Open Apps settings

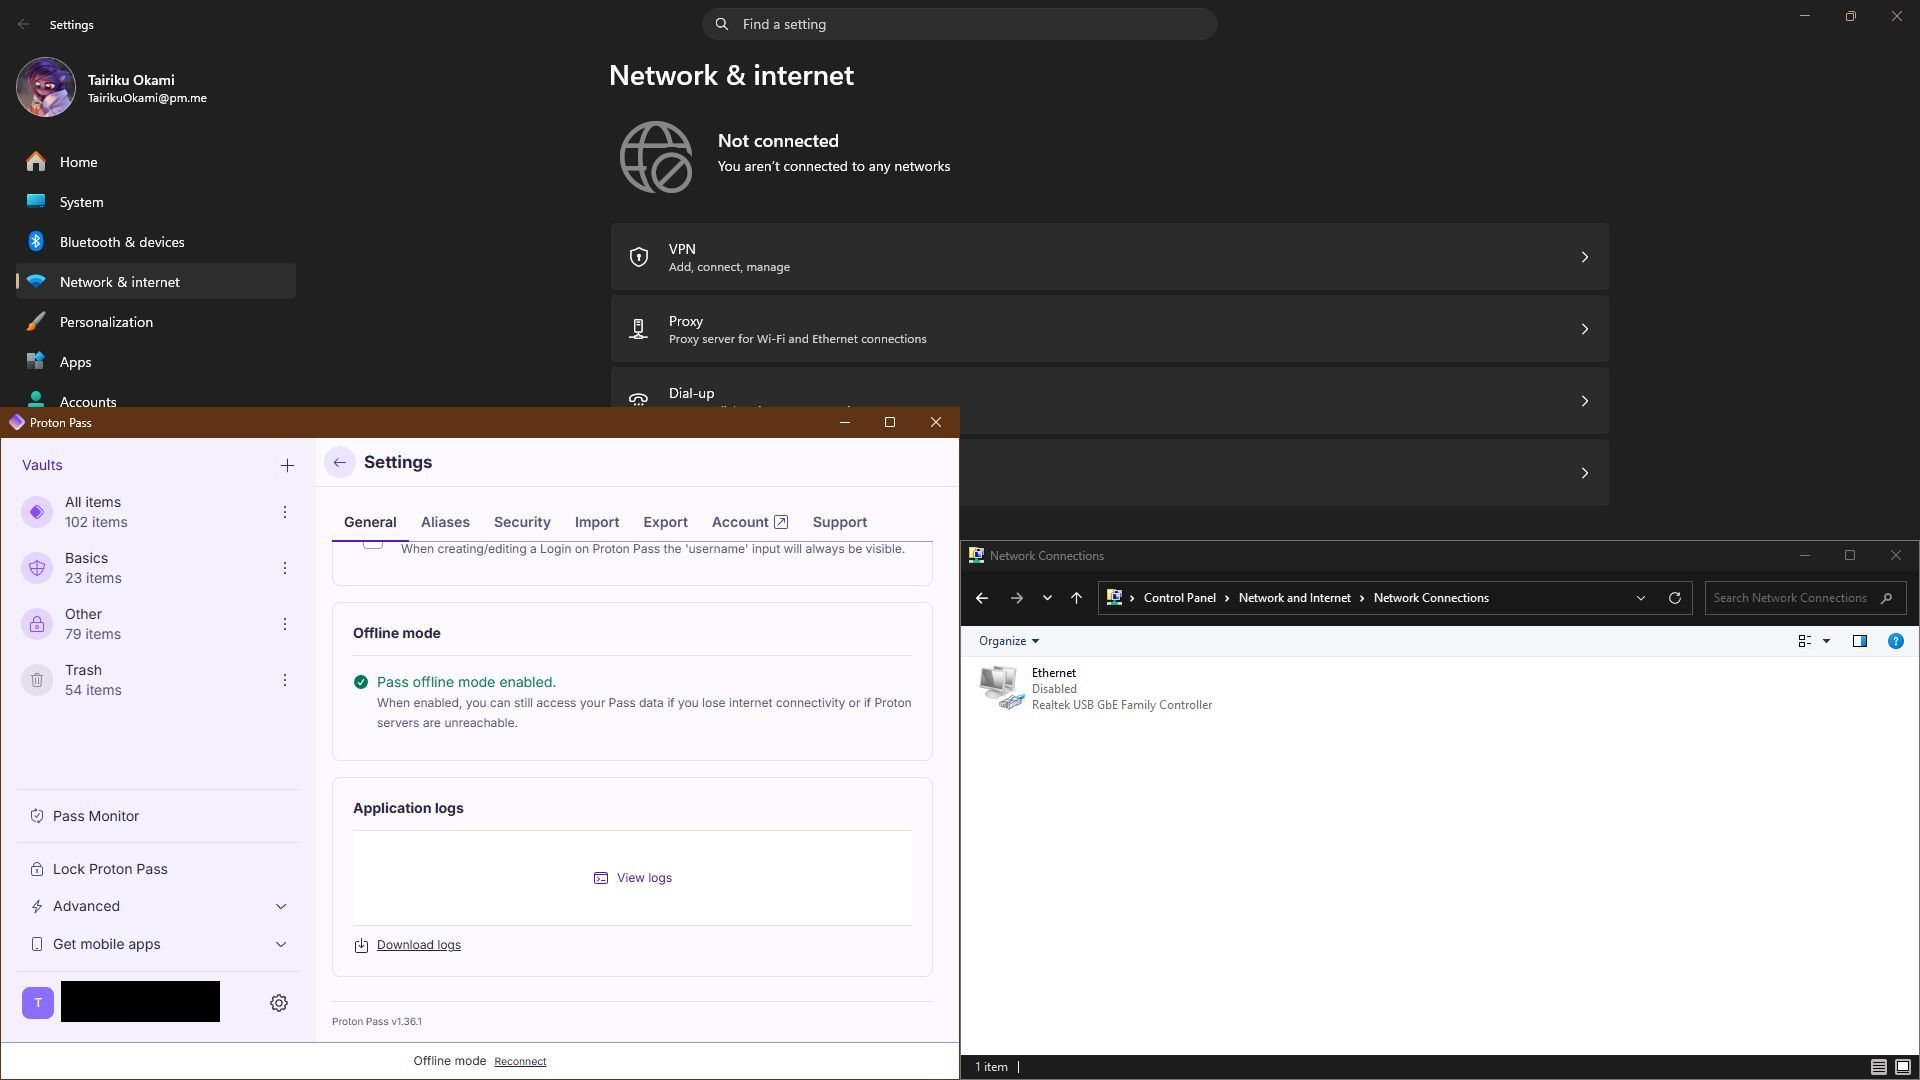tap(156, 362)
